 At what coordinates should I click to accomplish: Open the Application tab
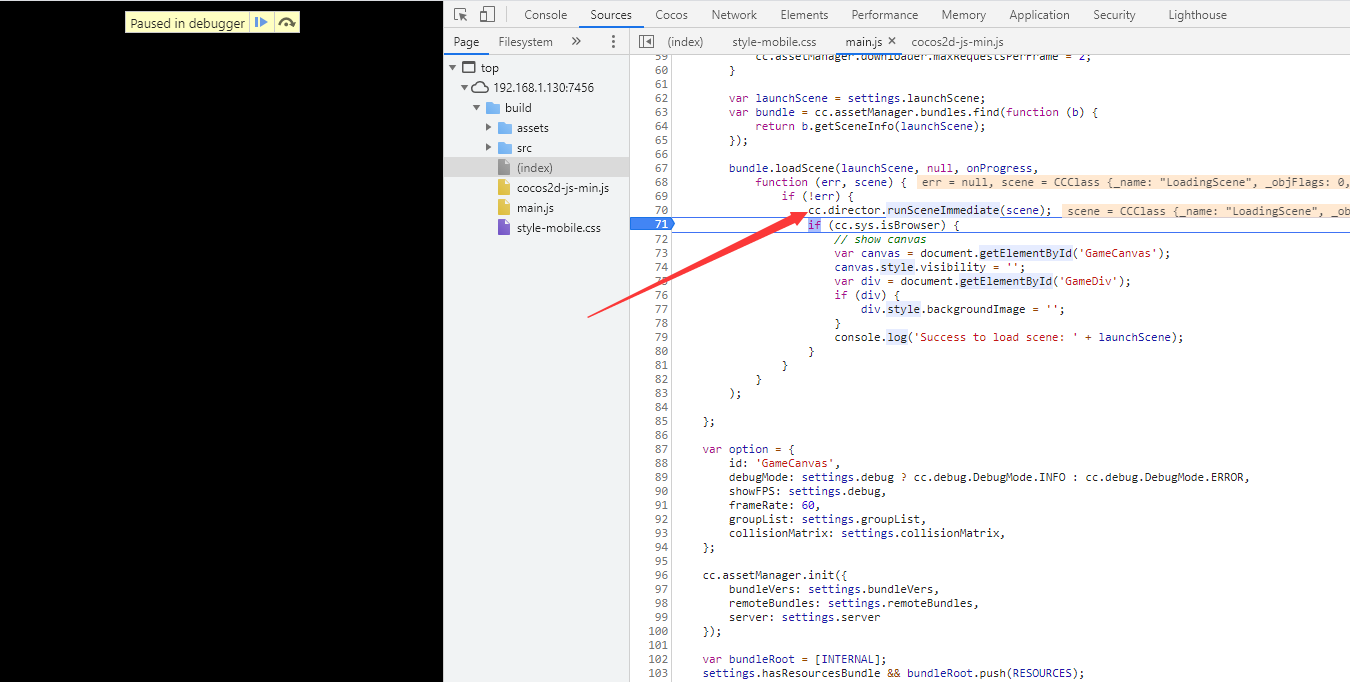pyautogui.click(x=1039, y=15)
